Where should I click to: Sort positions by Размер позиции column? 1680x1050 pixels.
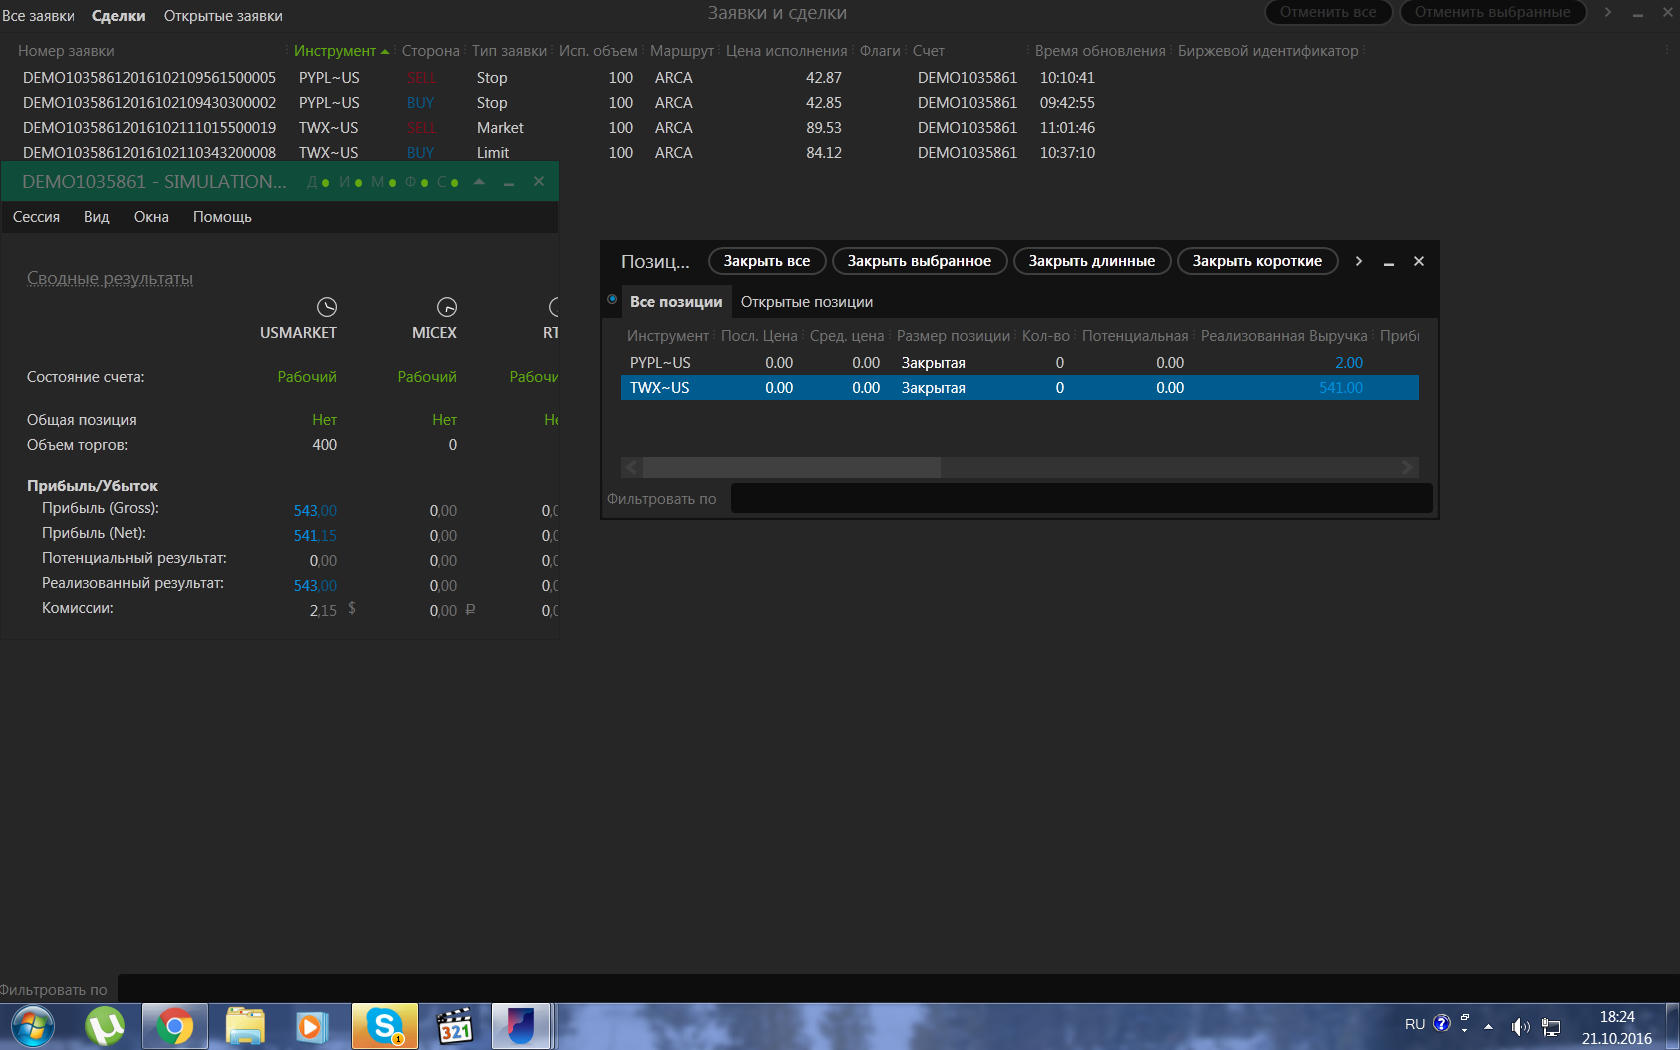pyautogui.click(x=953, y=336)
